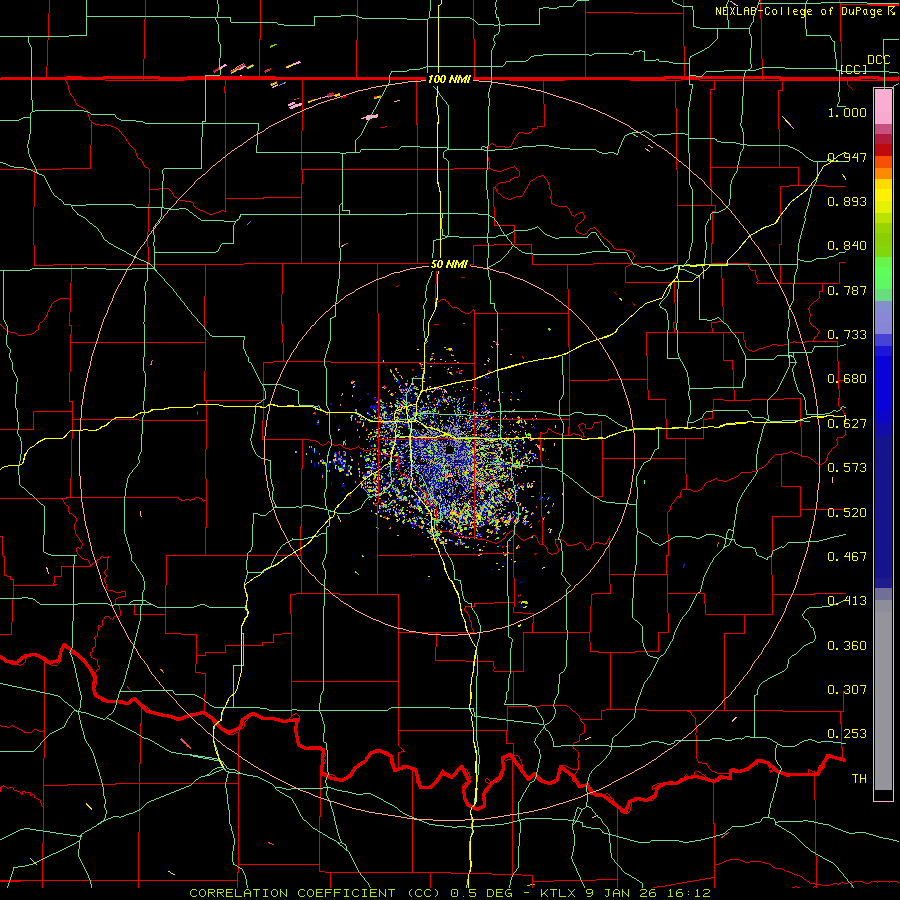This screenshot has height=900, width=900.
Task: Click the lavender segment of the color scale
Action: point(883,317)
